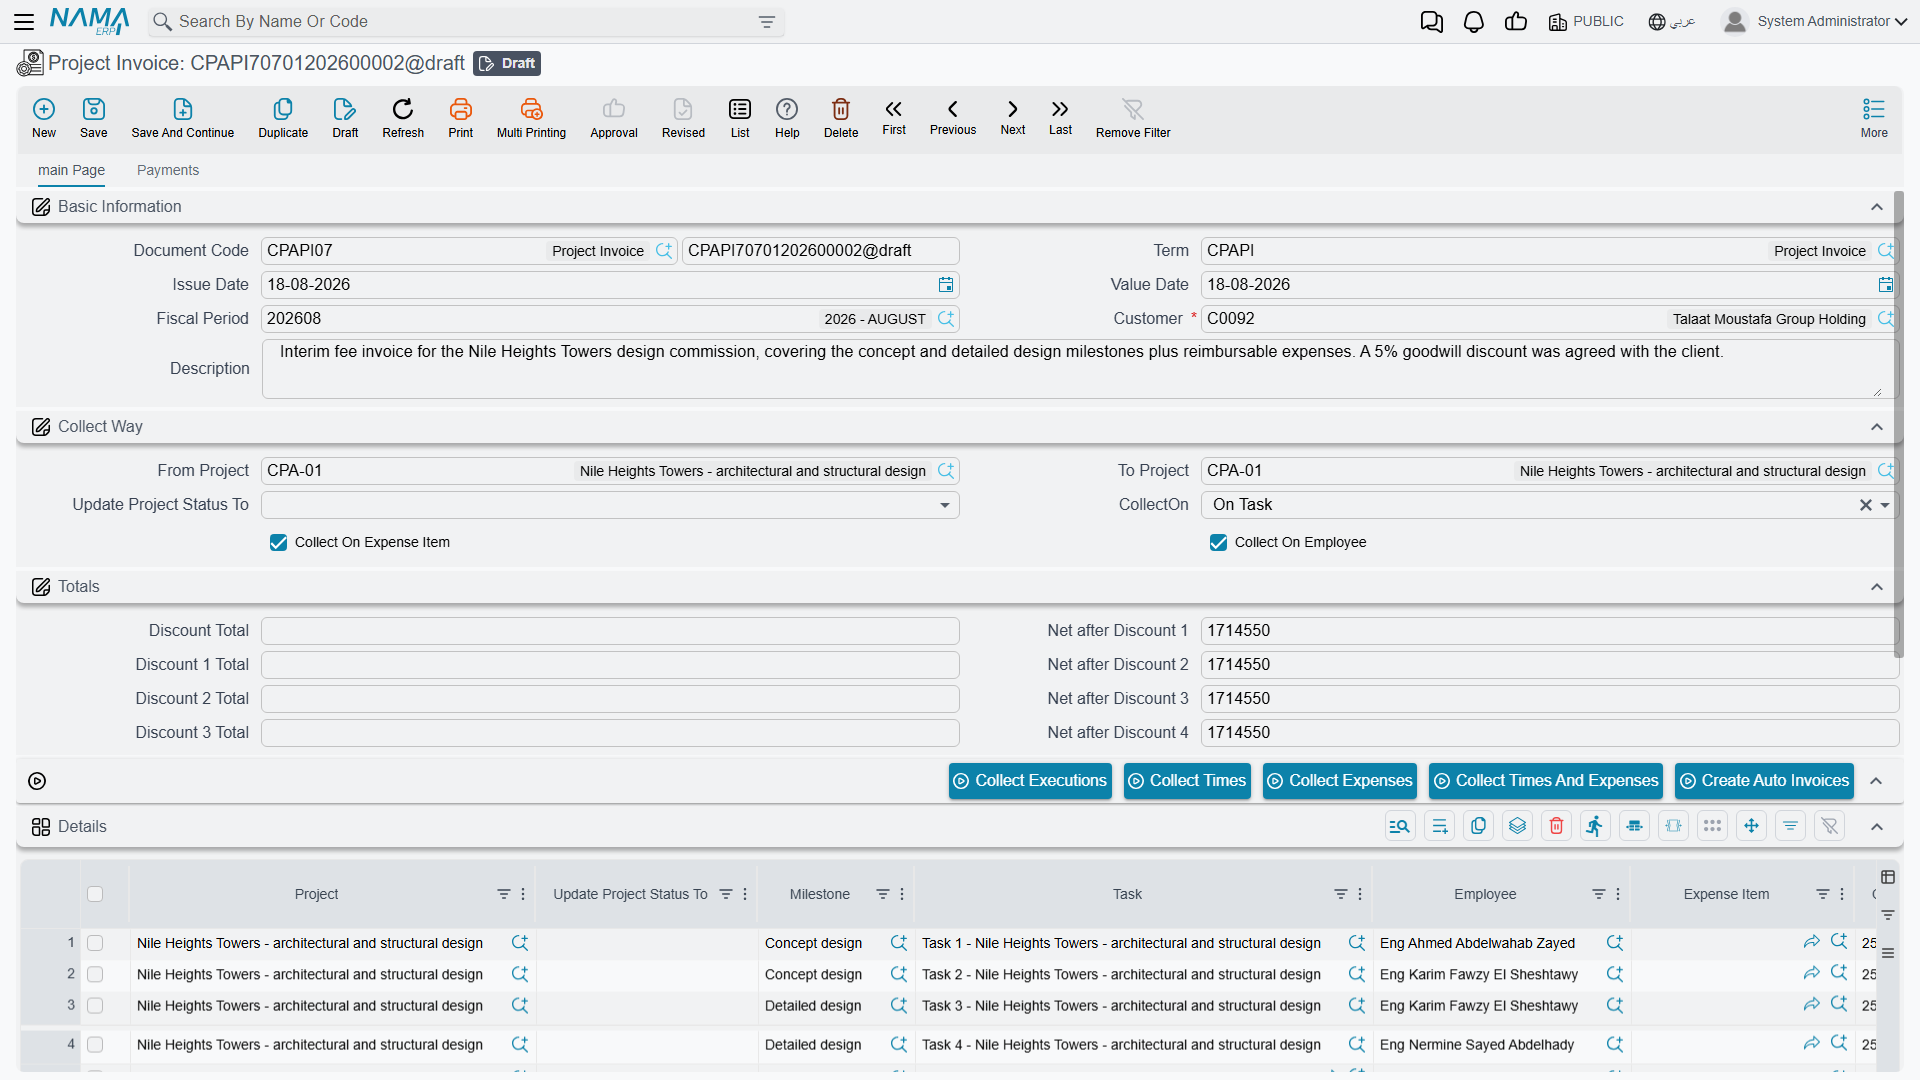Click the Discount Total field
Screen dimensions: 1920x1080
[x=610, y=631]
